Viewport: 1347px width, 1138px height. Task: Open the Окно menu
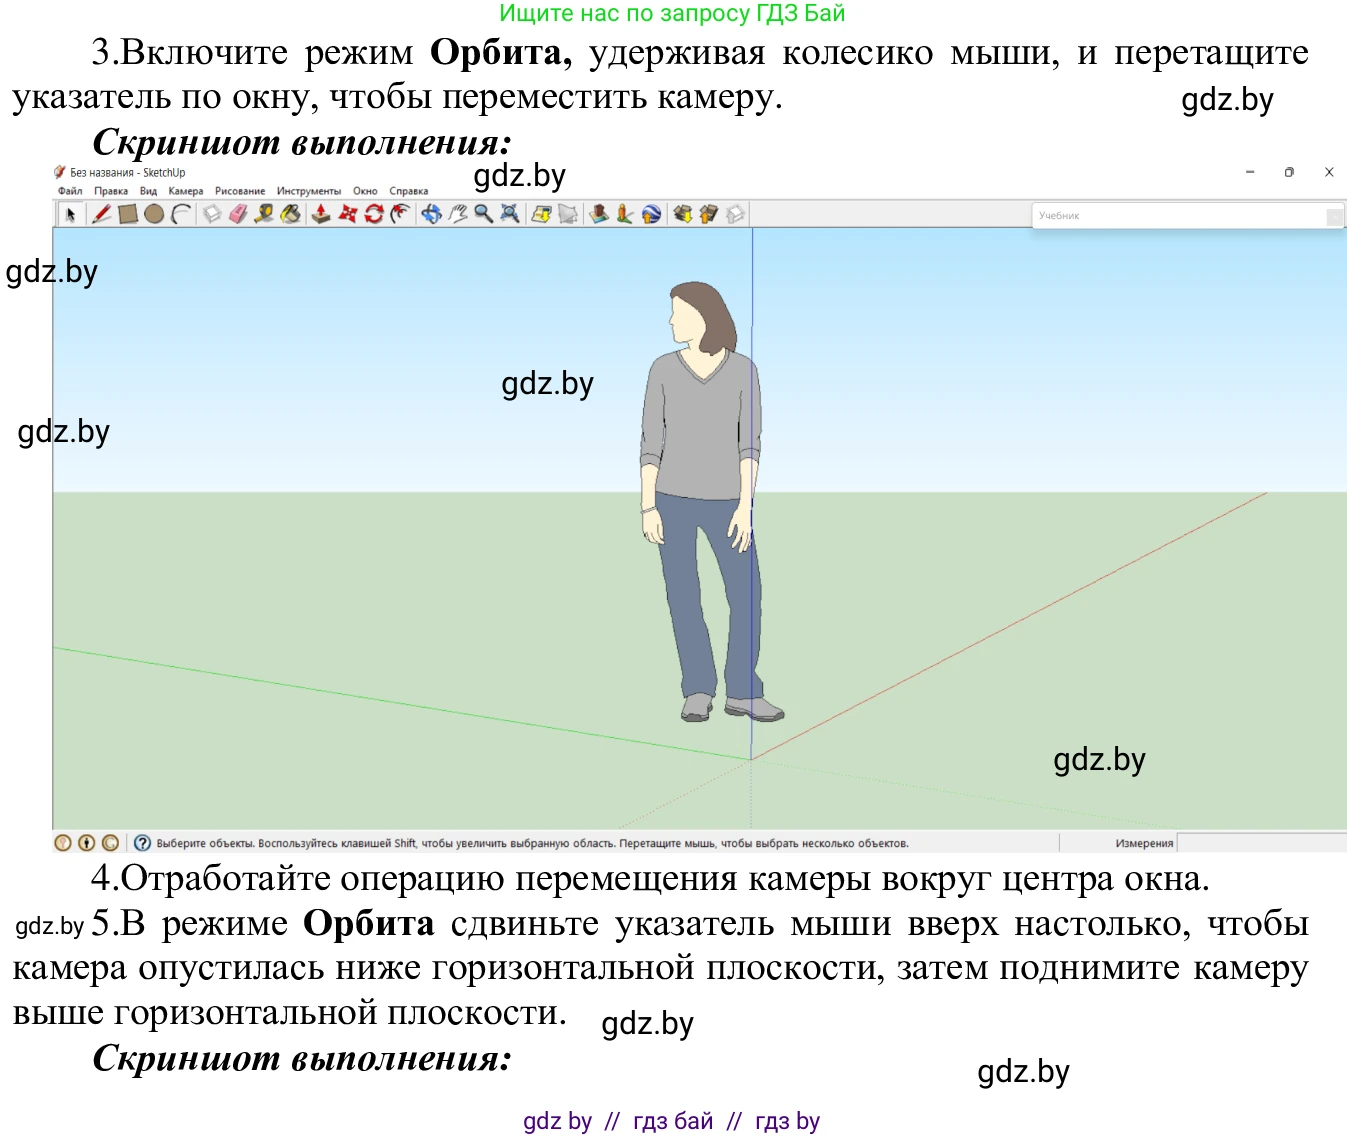click(x=365, y=190)
